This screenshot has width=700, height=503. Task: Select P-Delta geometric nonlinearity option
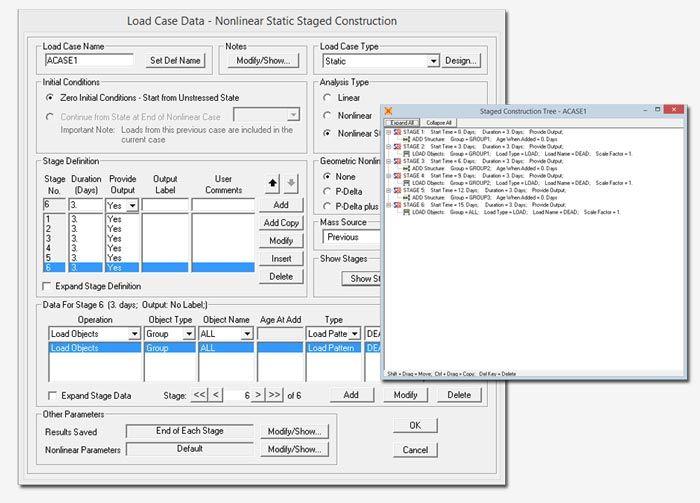click(x=327, y=191)
